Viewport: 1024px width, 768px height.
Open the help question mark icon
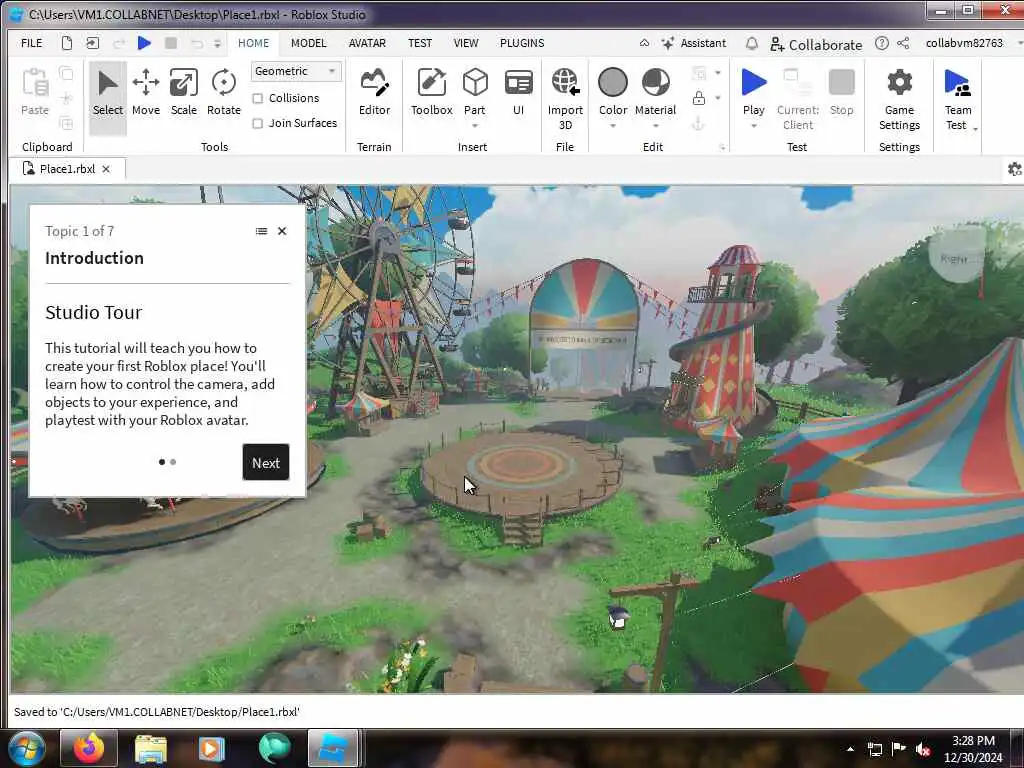[882, 43]
